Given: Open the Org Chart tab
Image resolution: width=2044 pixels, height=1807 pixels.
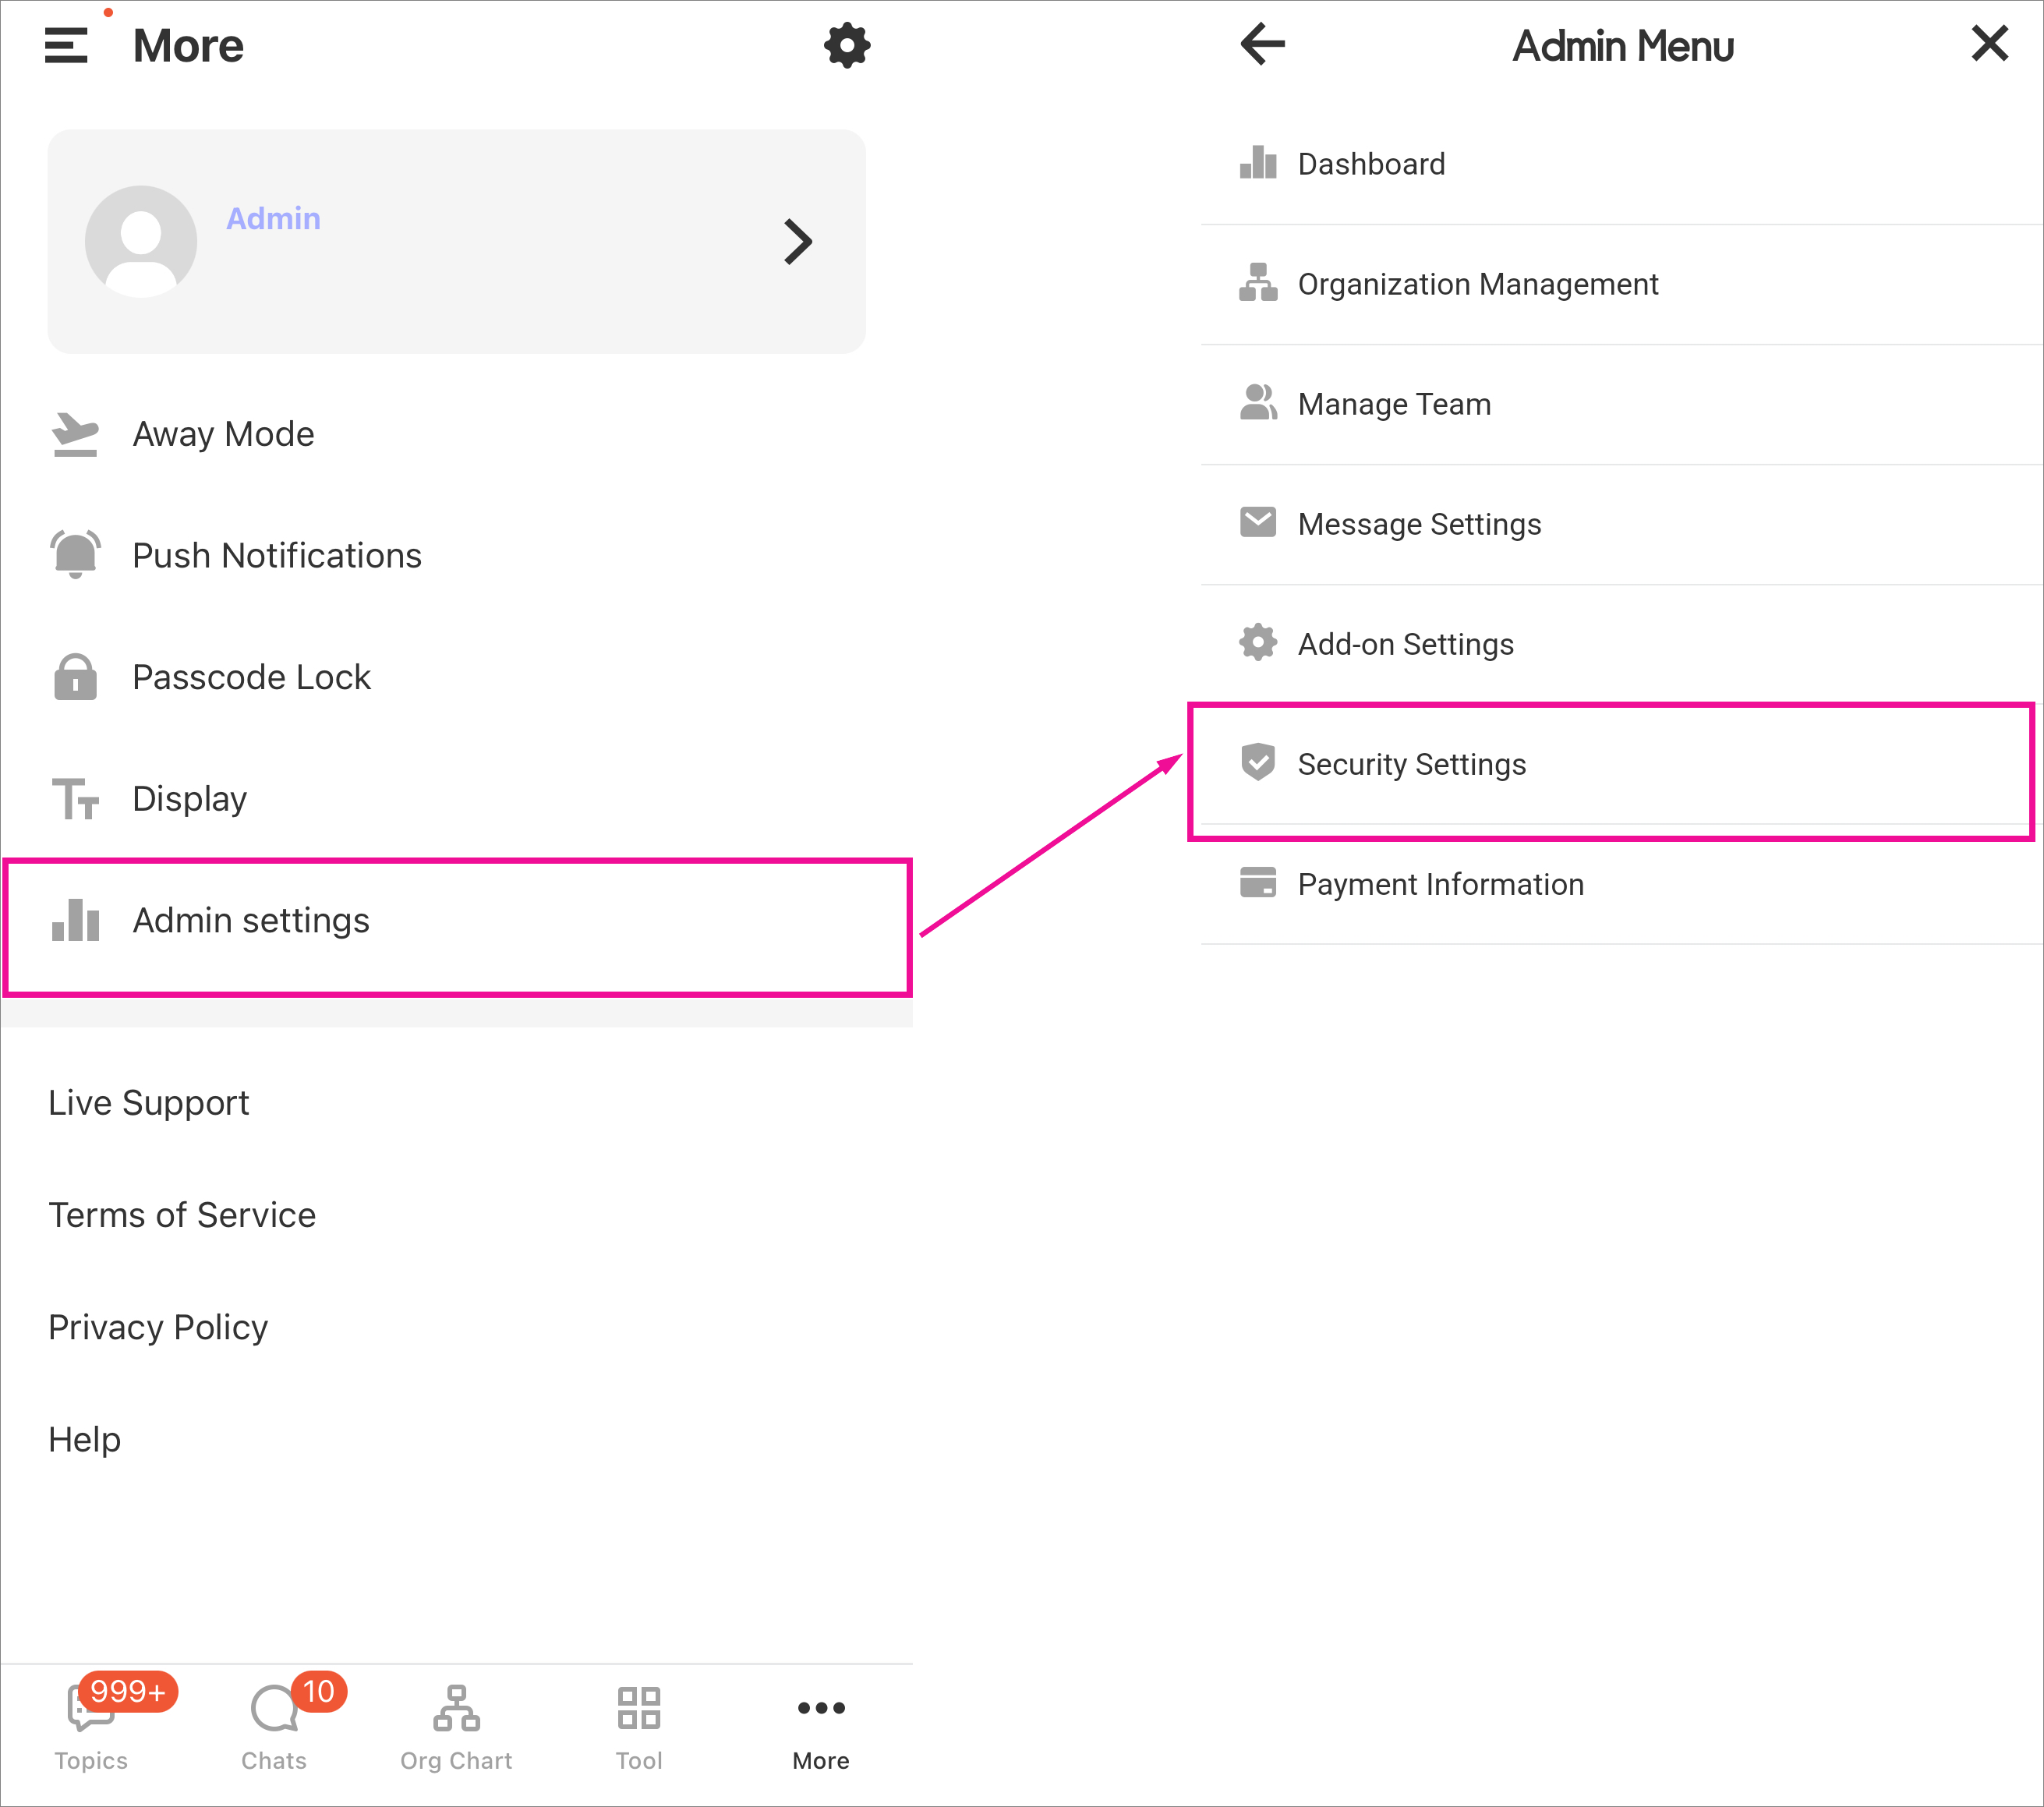Looking at the screenshot, I should (456, 1723).
